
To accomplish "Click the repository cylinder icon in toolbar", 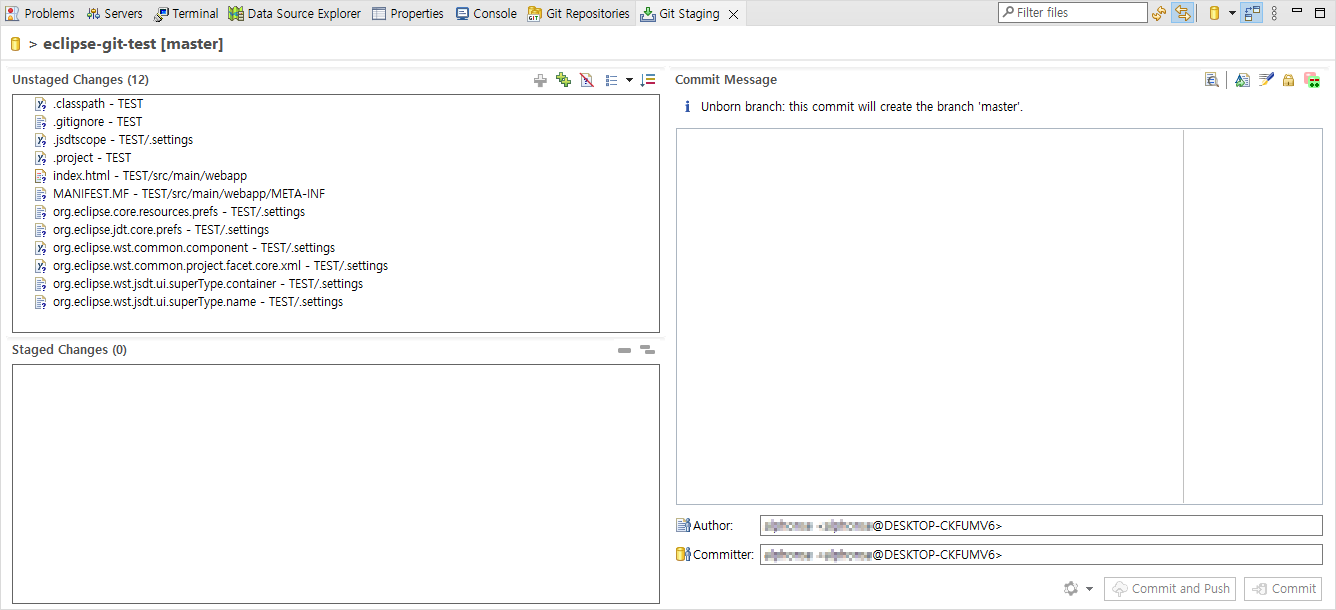I will coord(1214,13).
